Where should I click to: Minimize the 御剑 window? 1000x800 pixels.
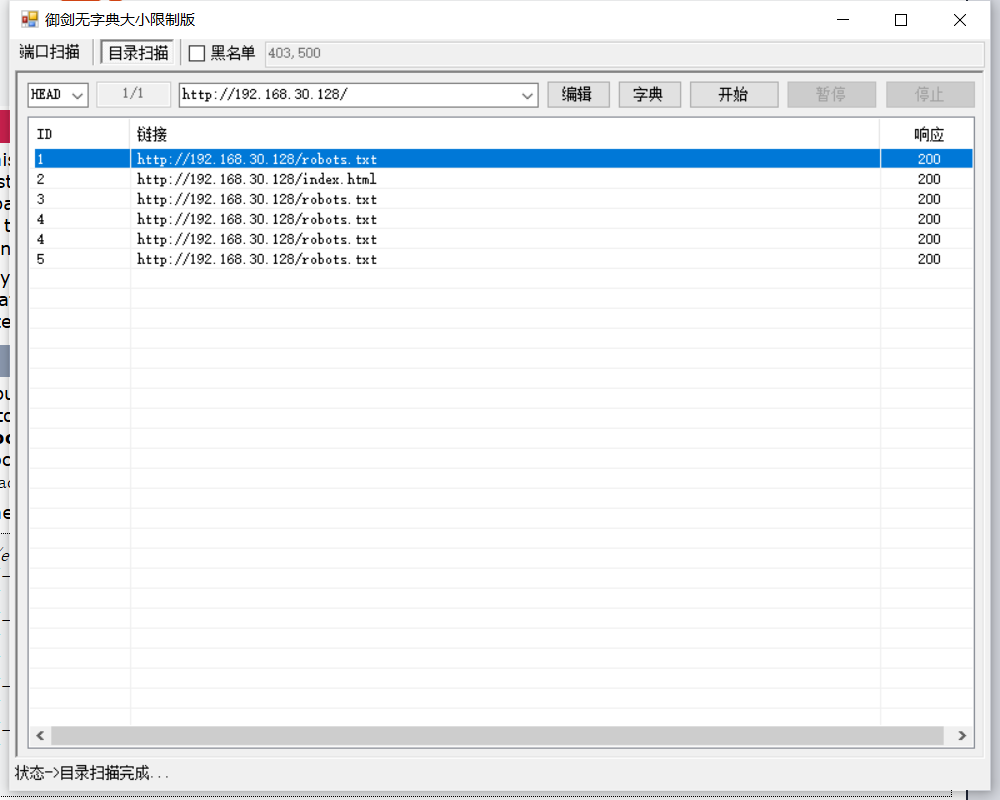coord(843,20)
